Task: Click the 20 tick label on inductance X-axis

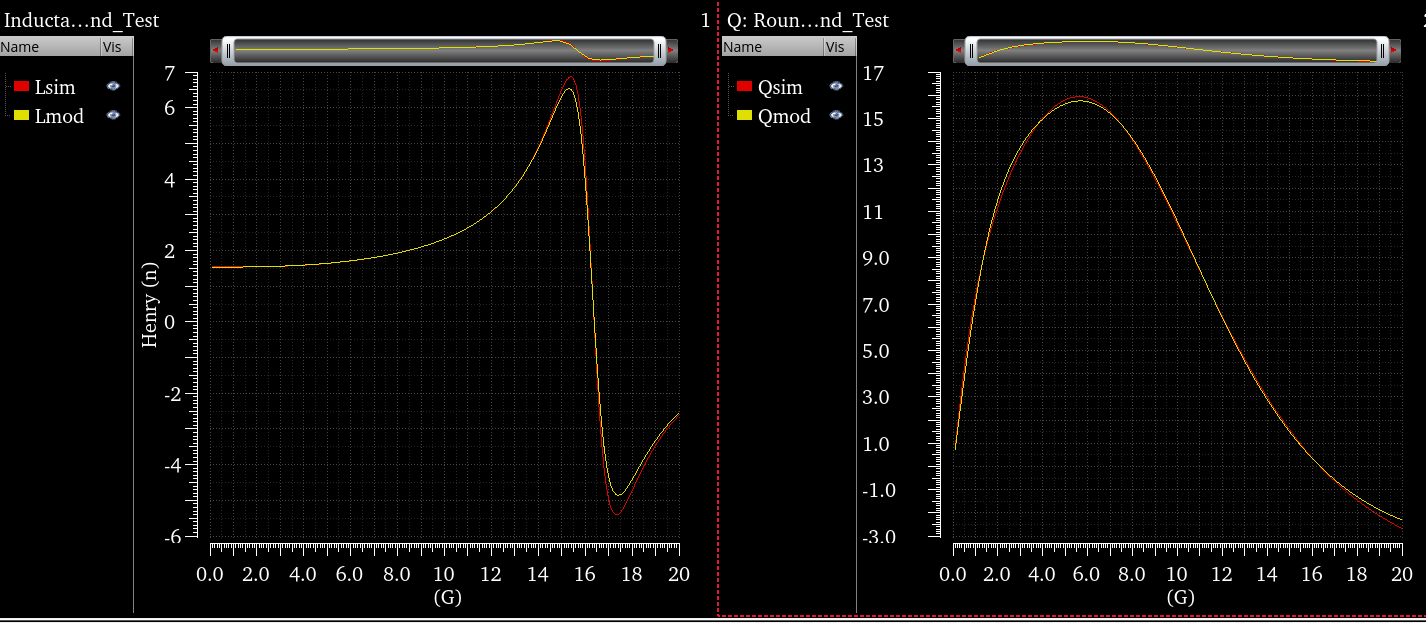Action: (679, 575)
